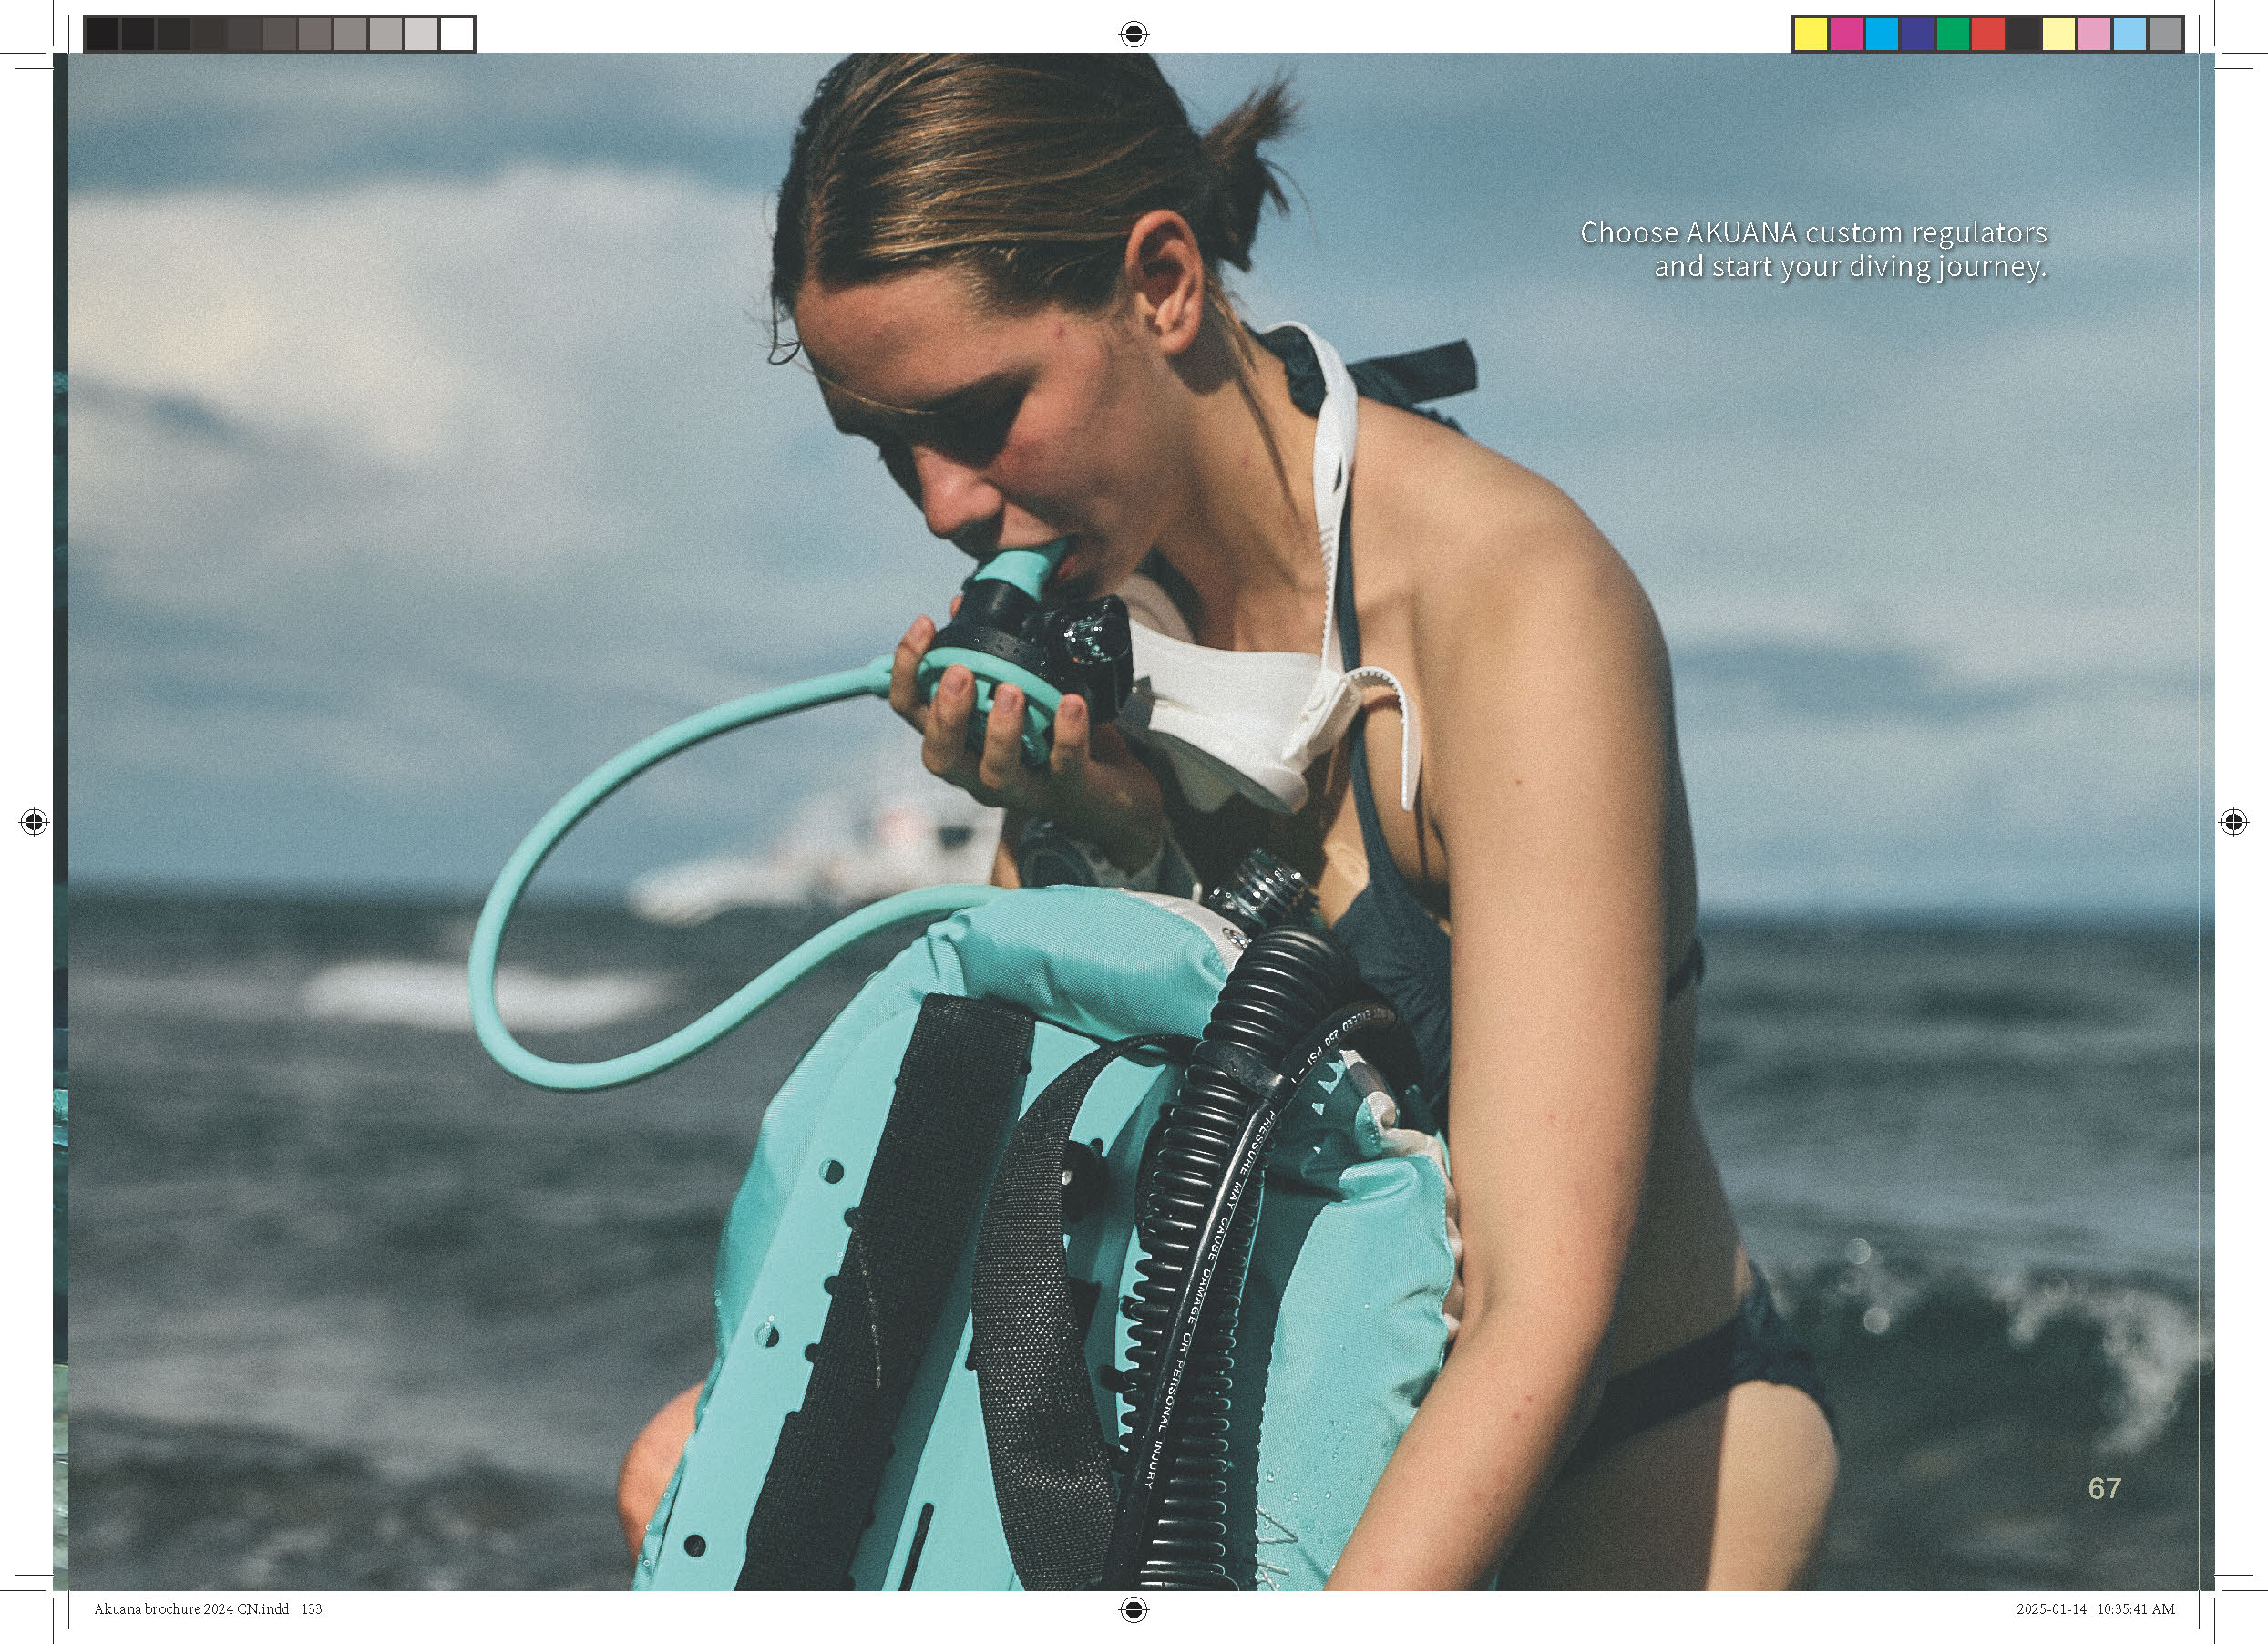Click the left edge registration mark
The height and width of the screenshot is (1644, 2268).
click(34, 822)
